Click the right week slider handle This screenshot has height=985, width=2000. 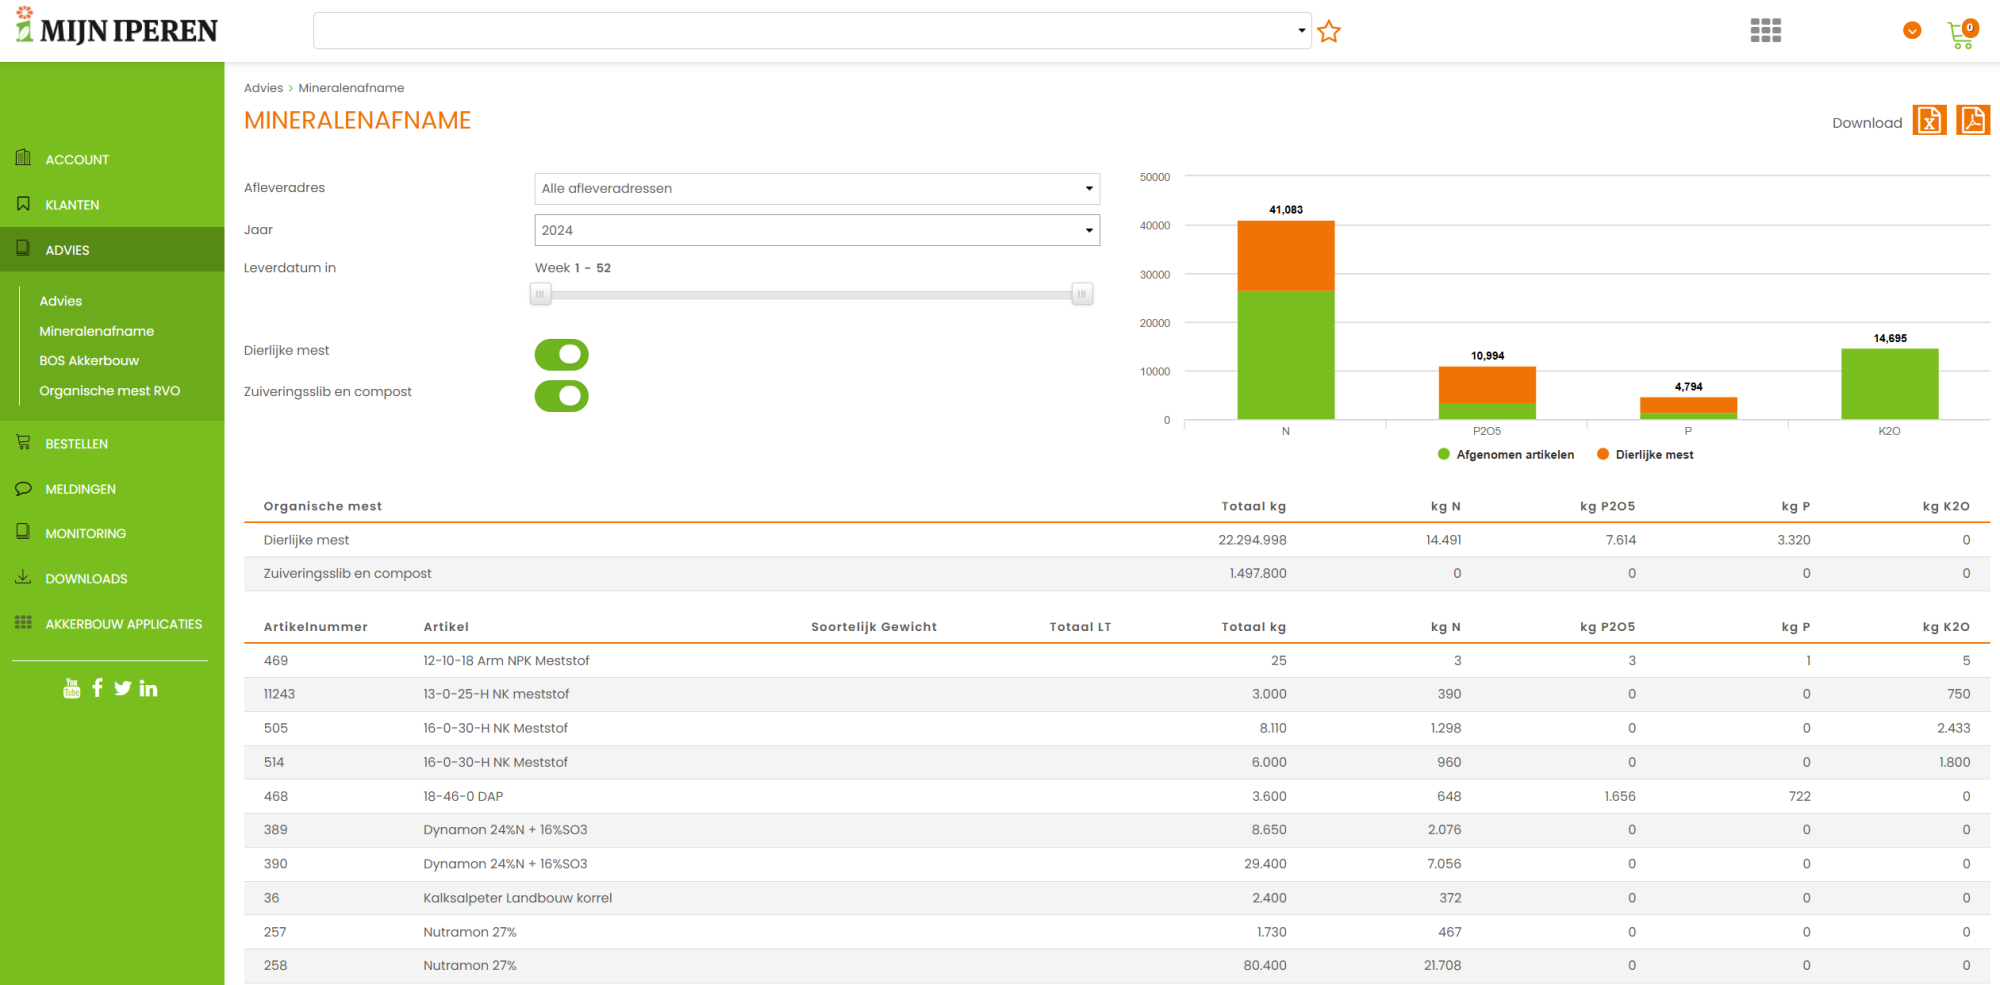[x=1081, y=294]
